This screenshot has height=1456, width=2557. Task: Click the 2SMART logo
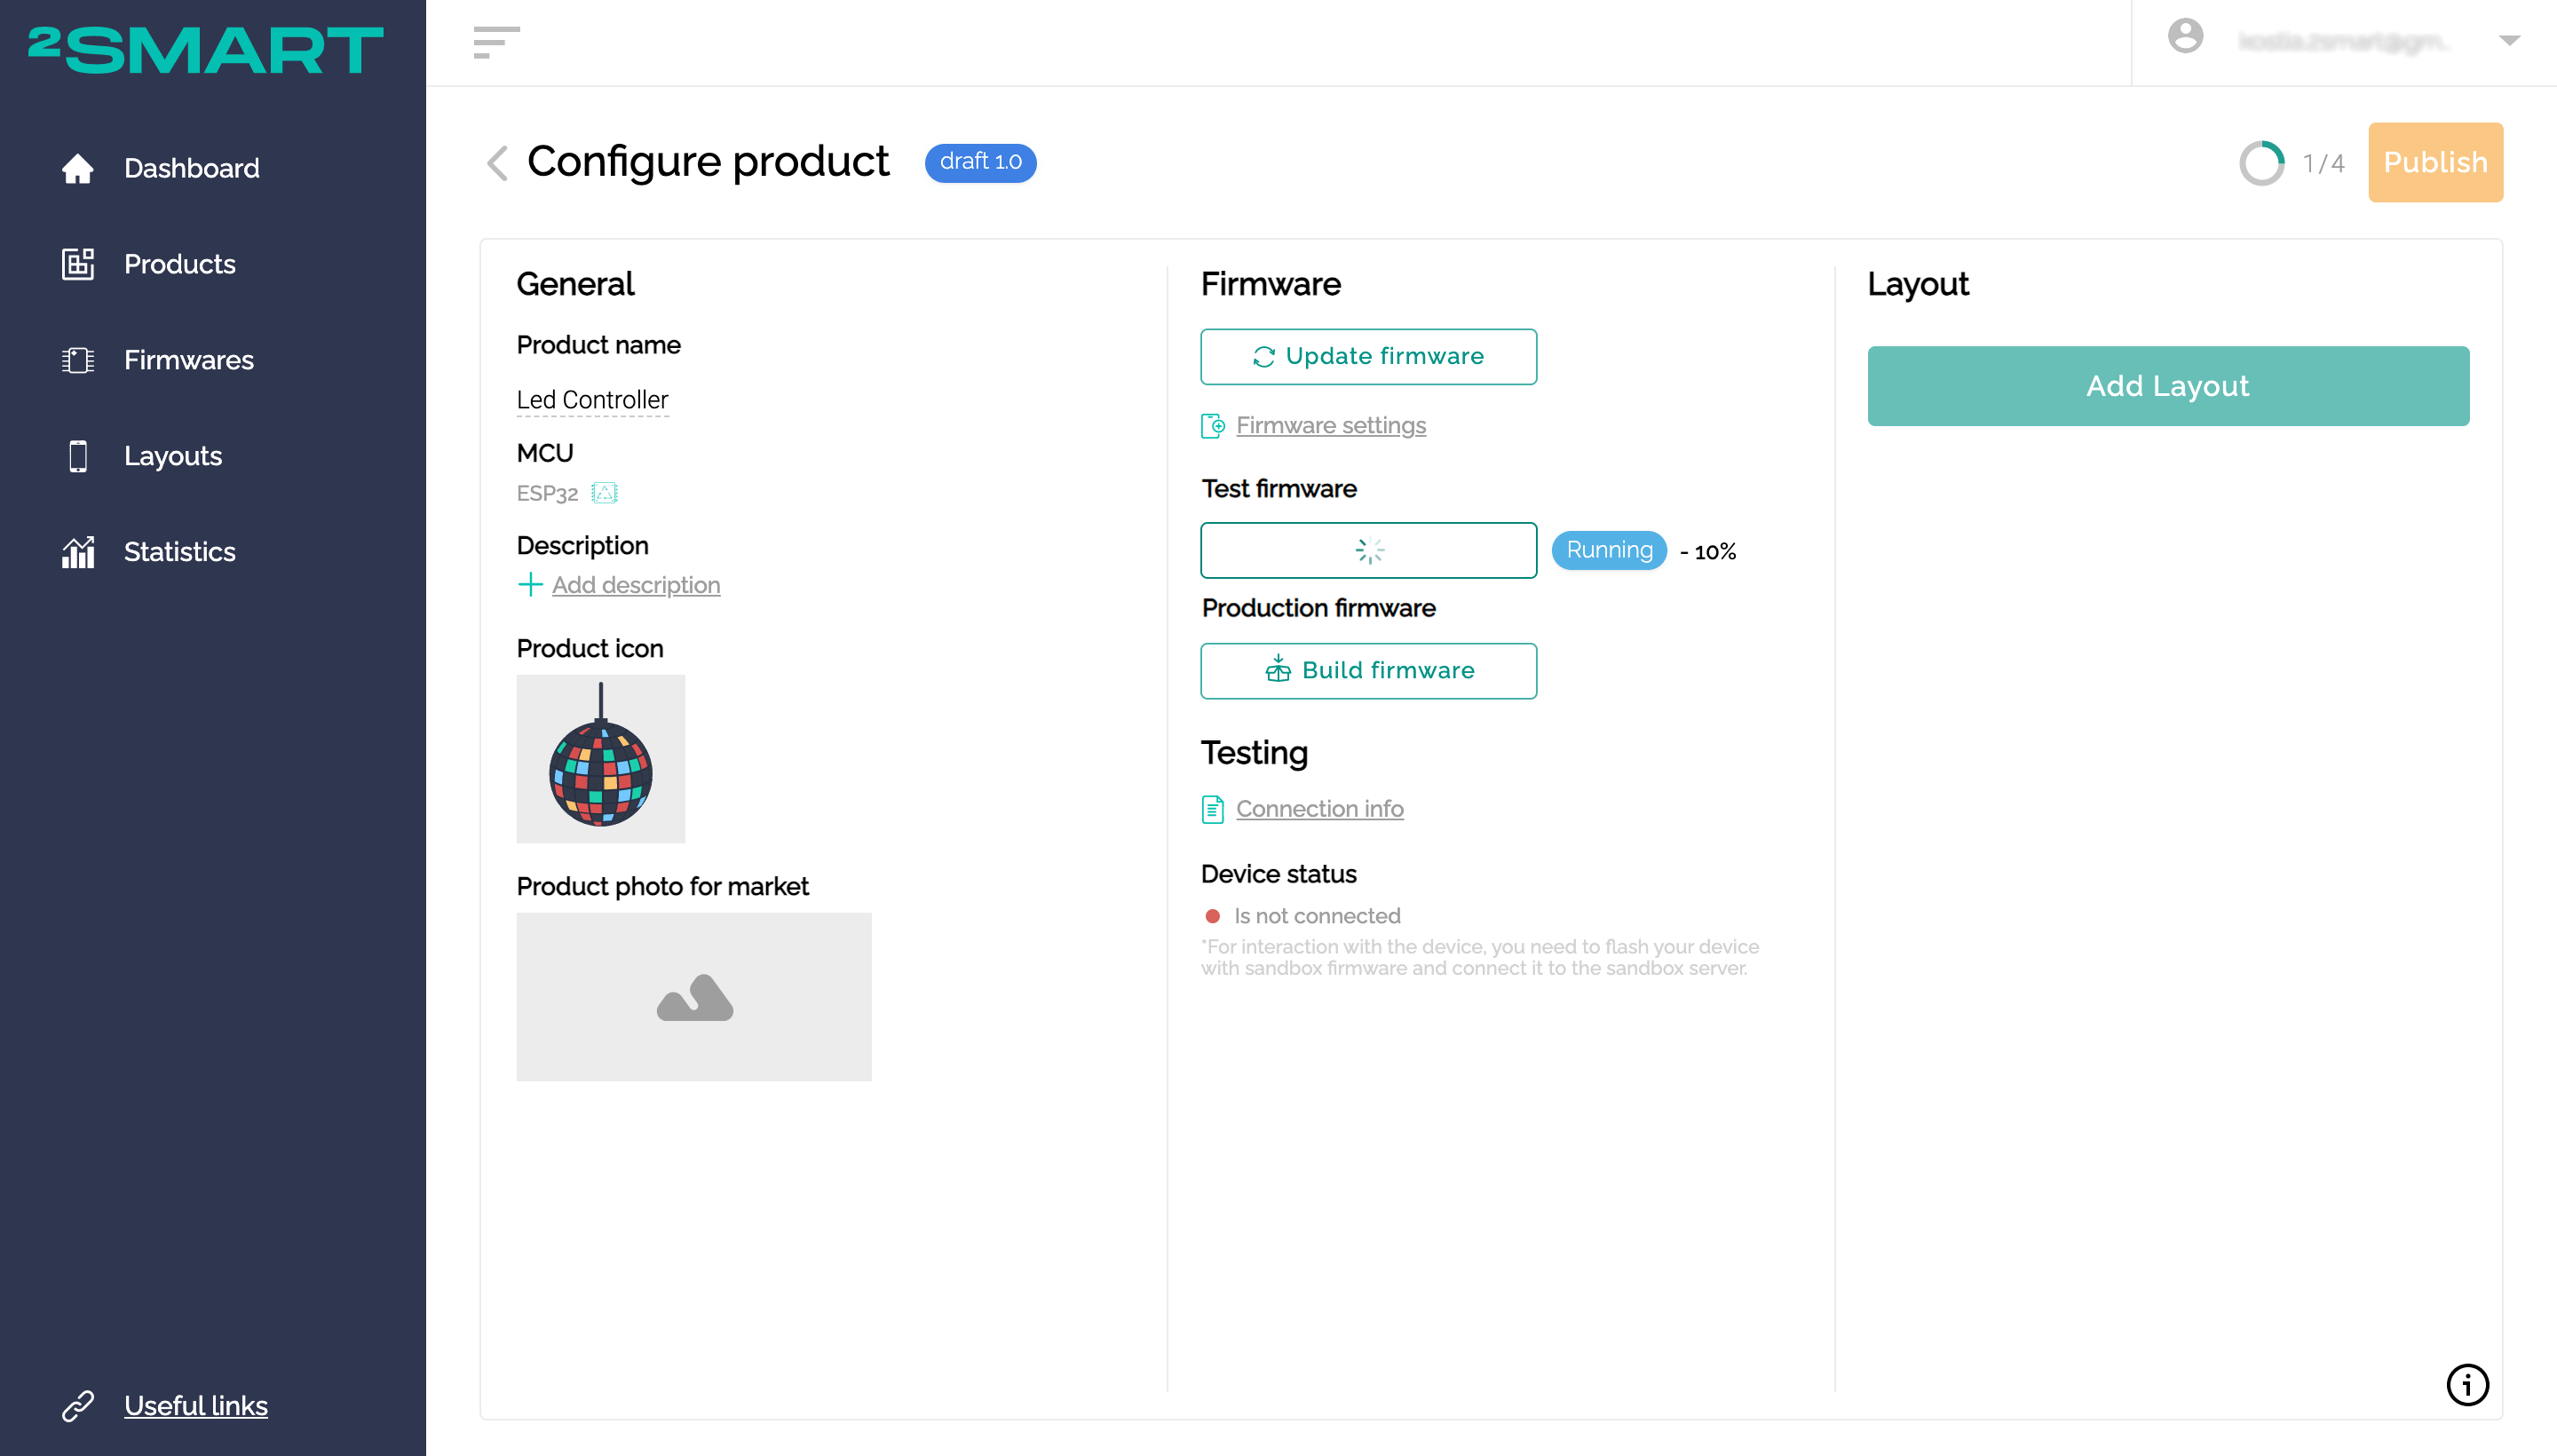[205, 50]
